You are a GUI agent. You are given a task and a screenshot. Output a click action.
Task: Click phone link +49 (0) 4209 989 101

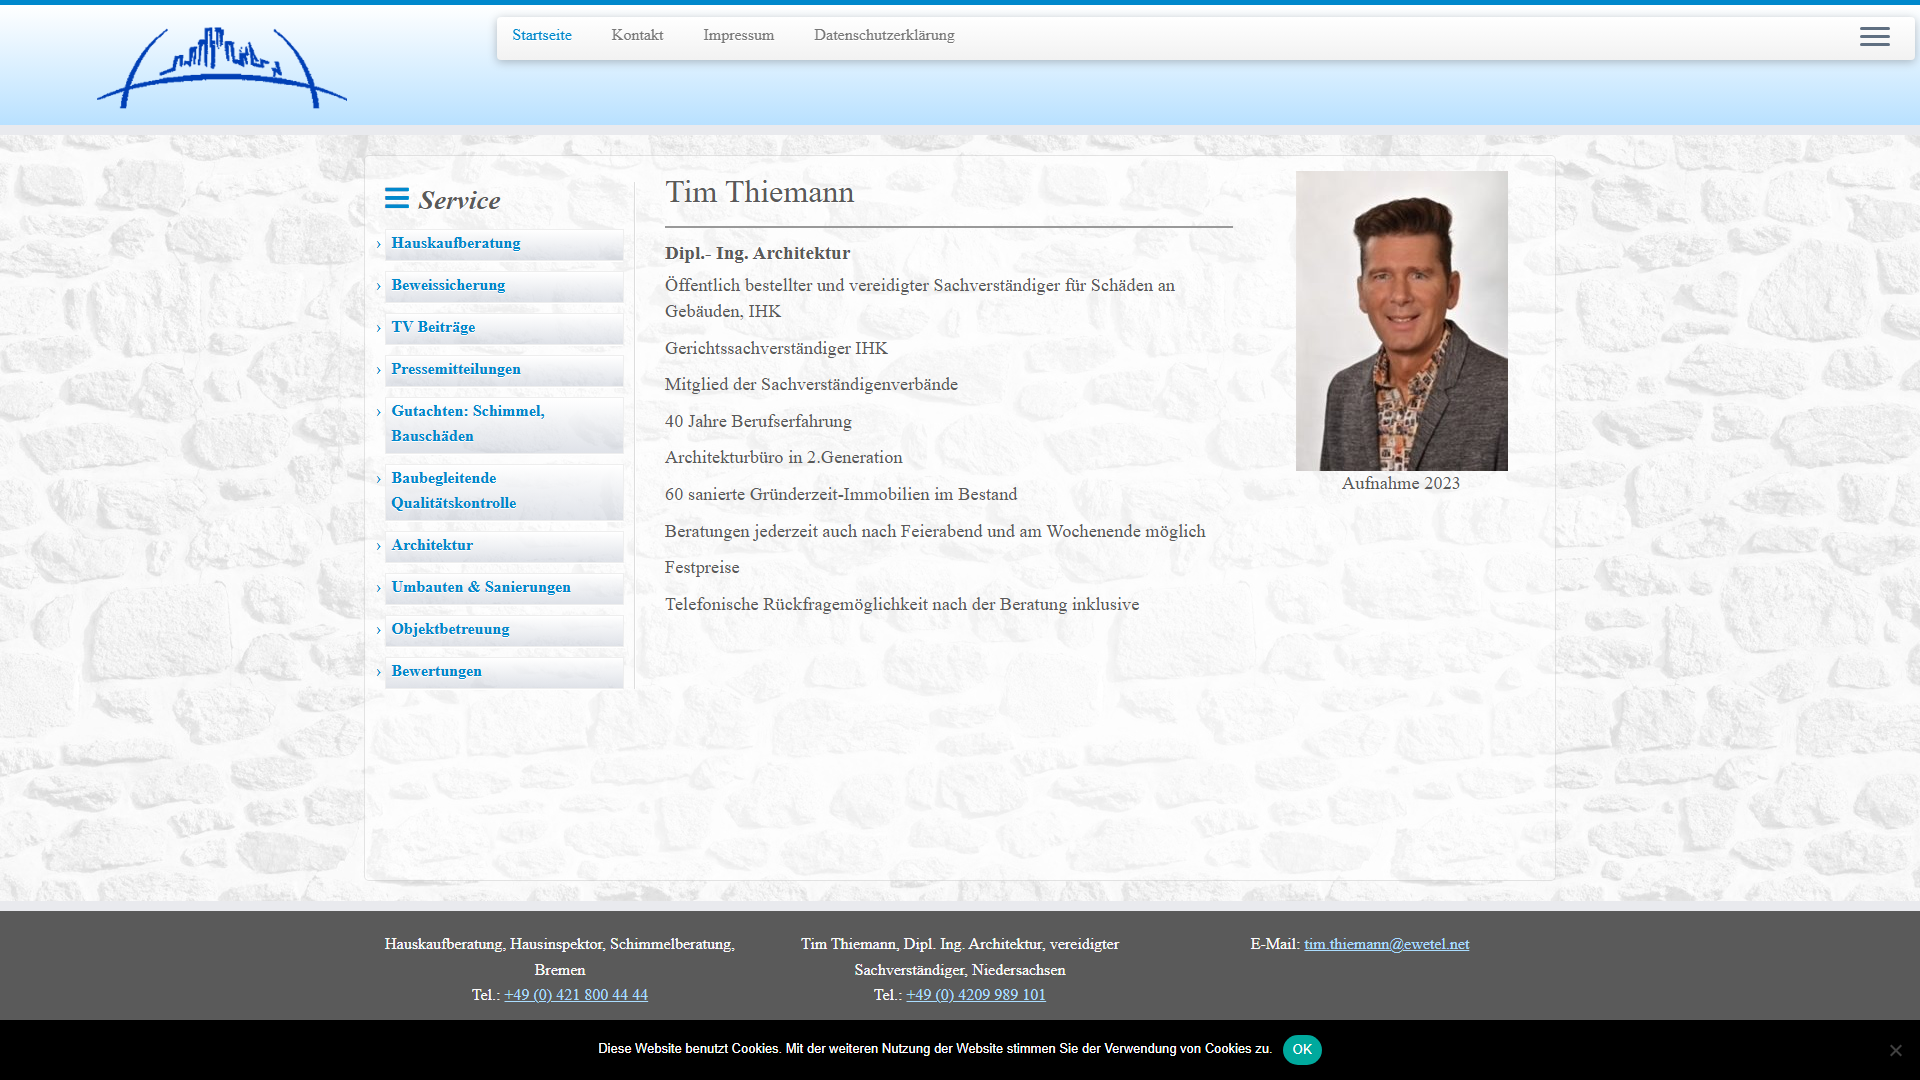point(976,995)
